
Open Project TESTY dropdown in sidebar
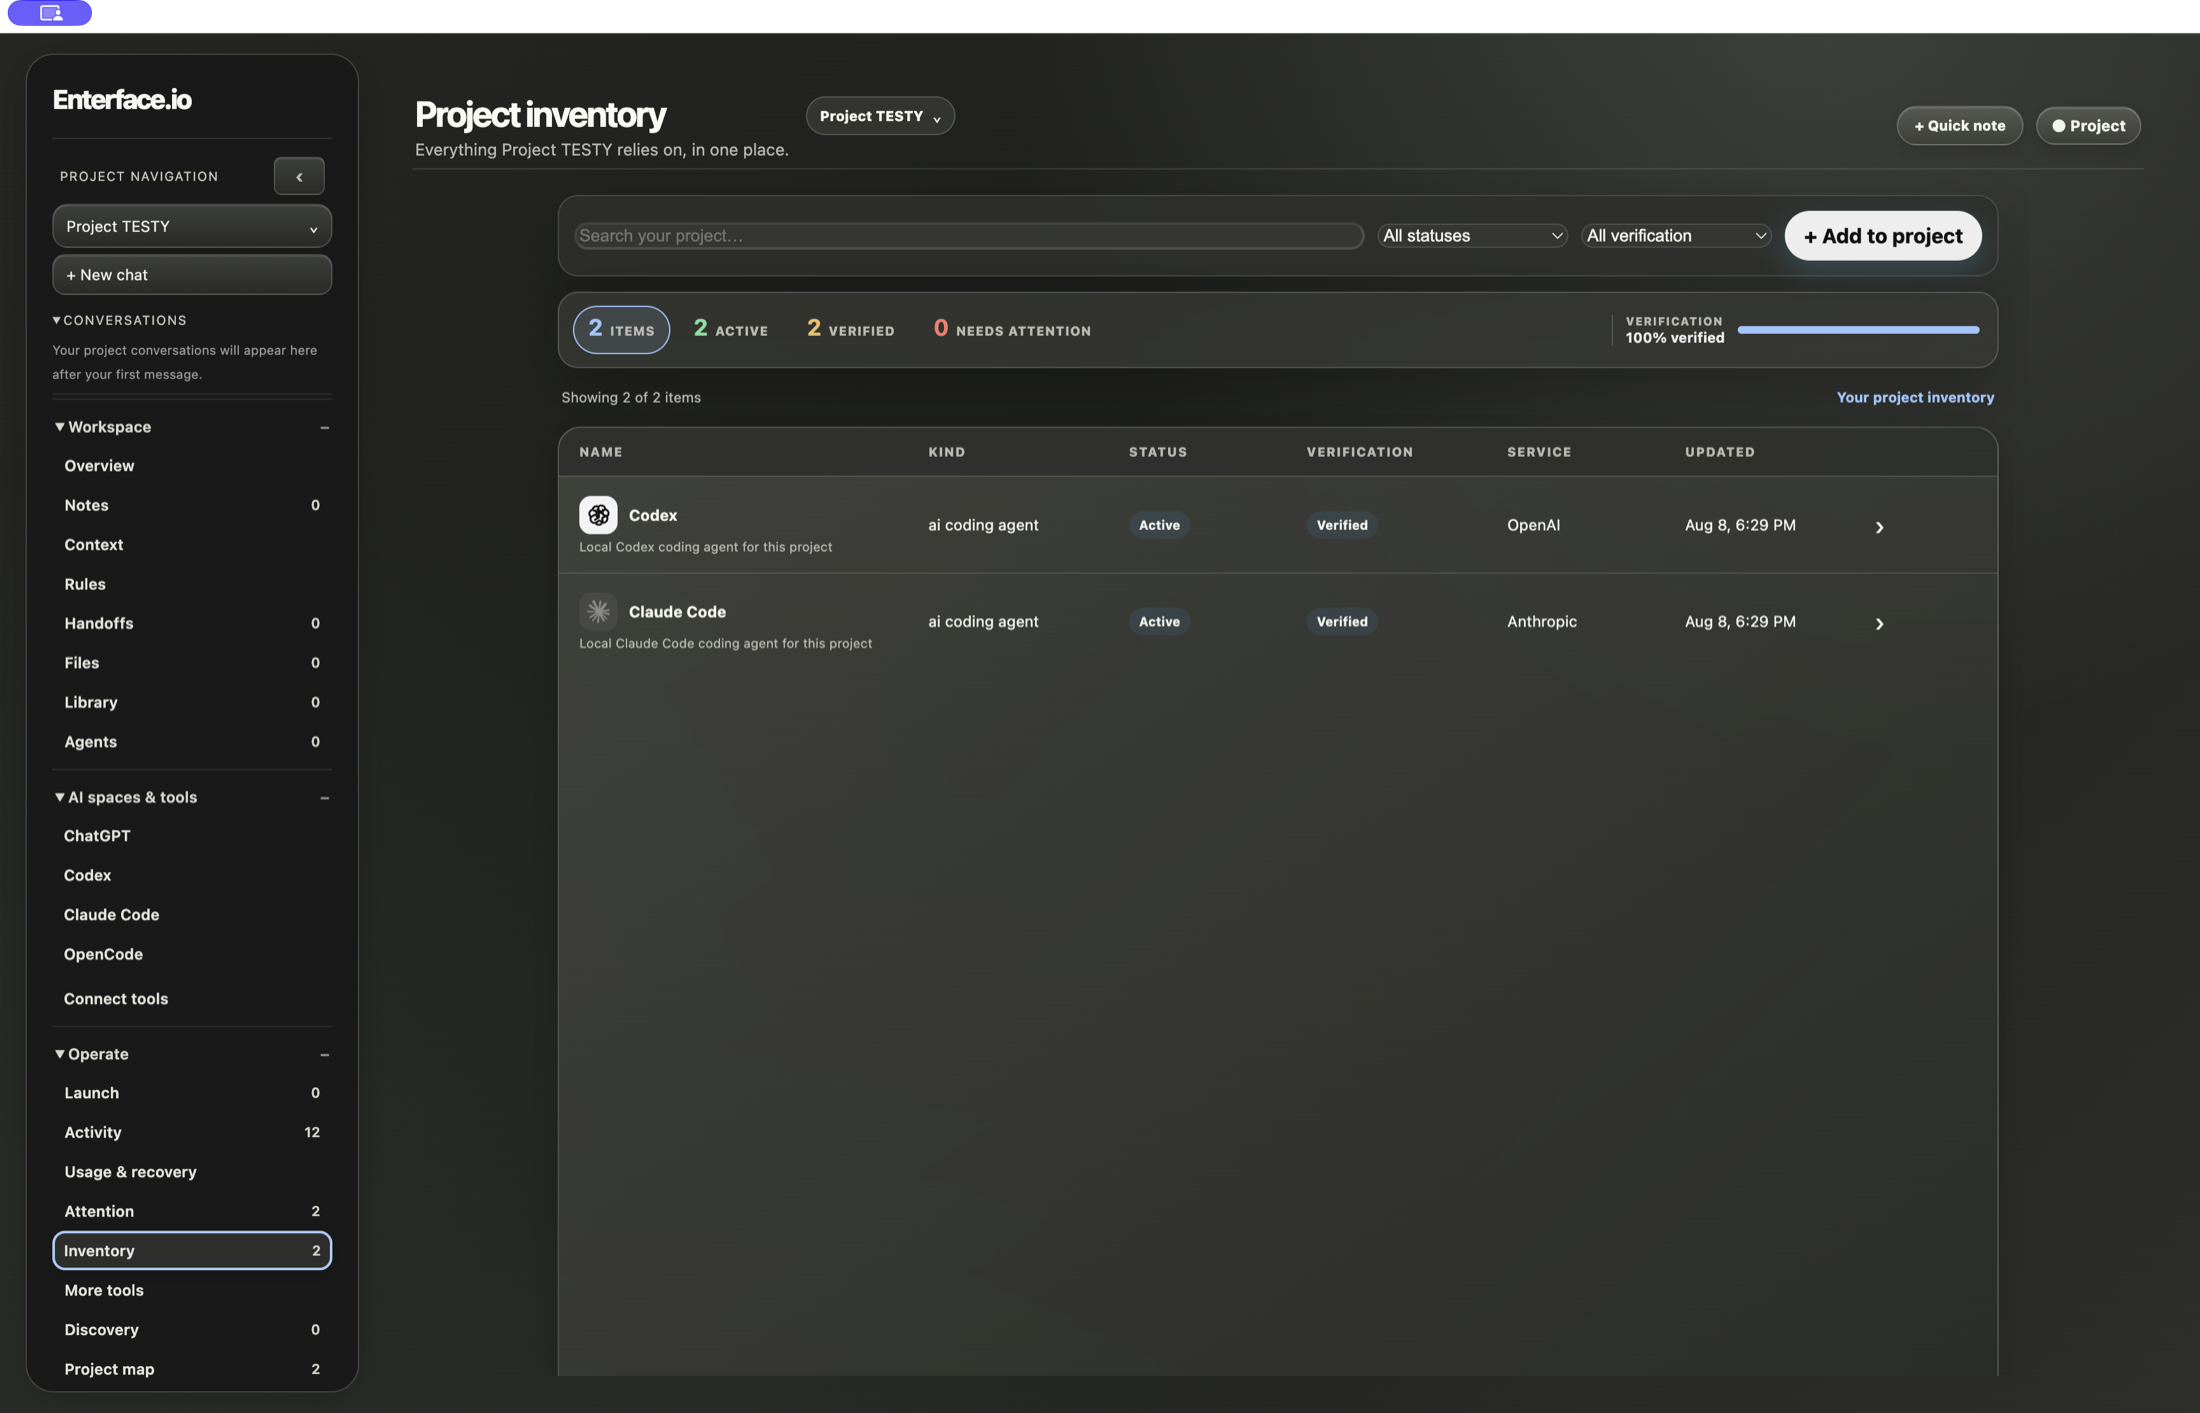[x=192, y=226]
